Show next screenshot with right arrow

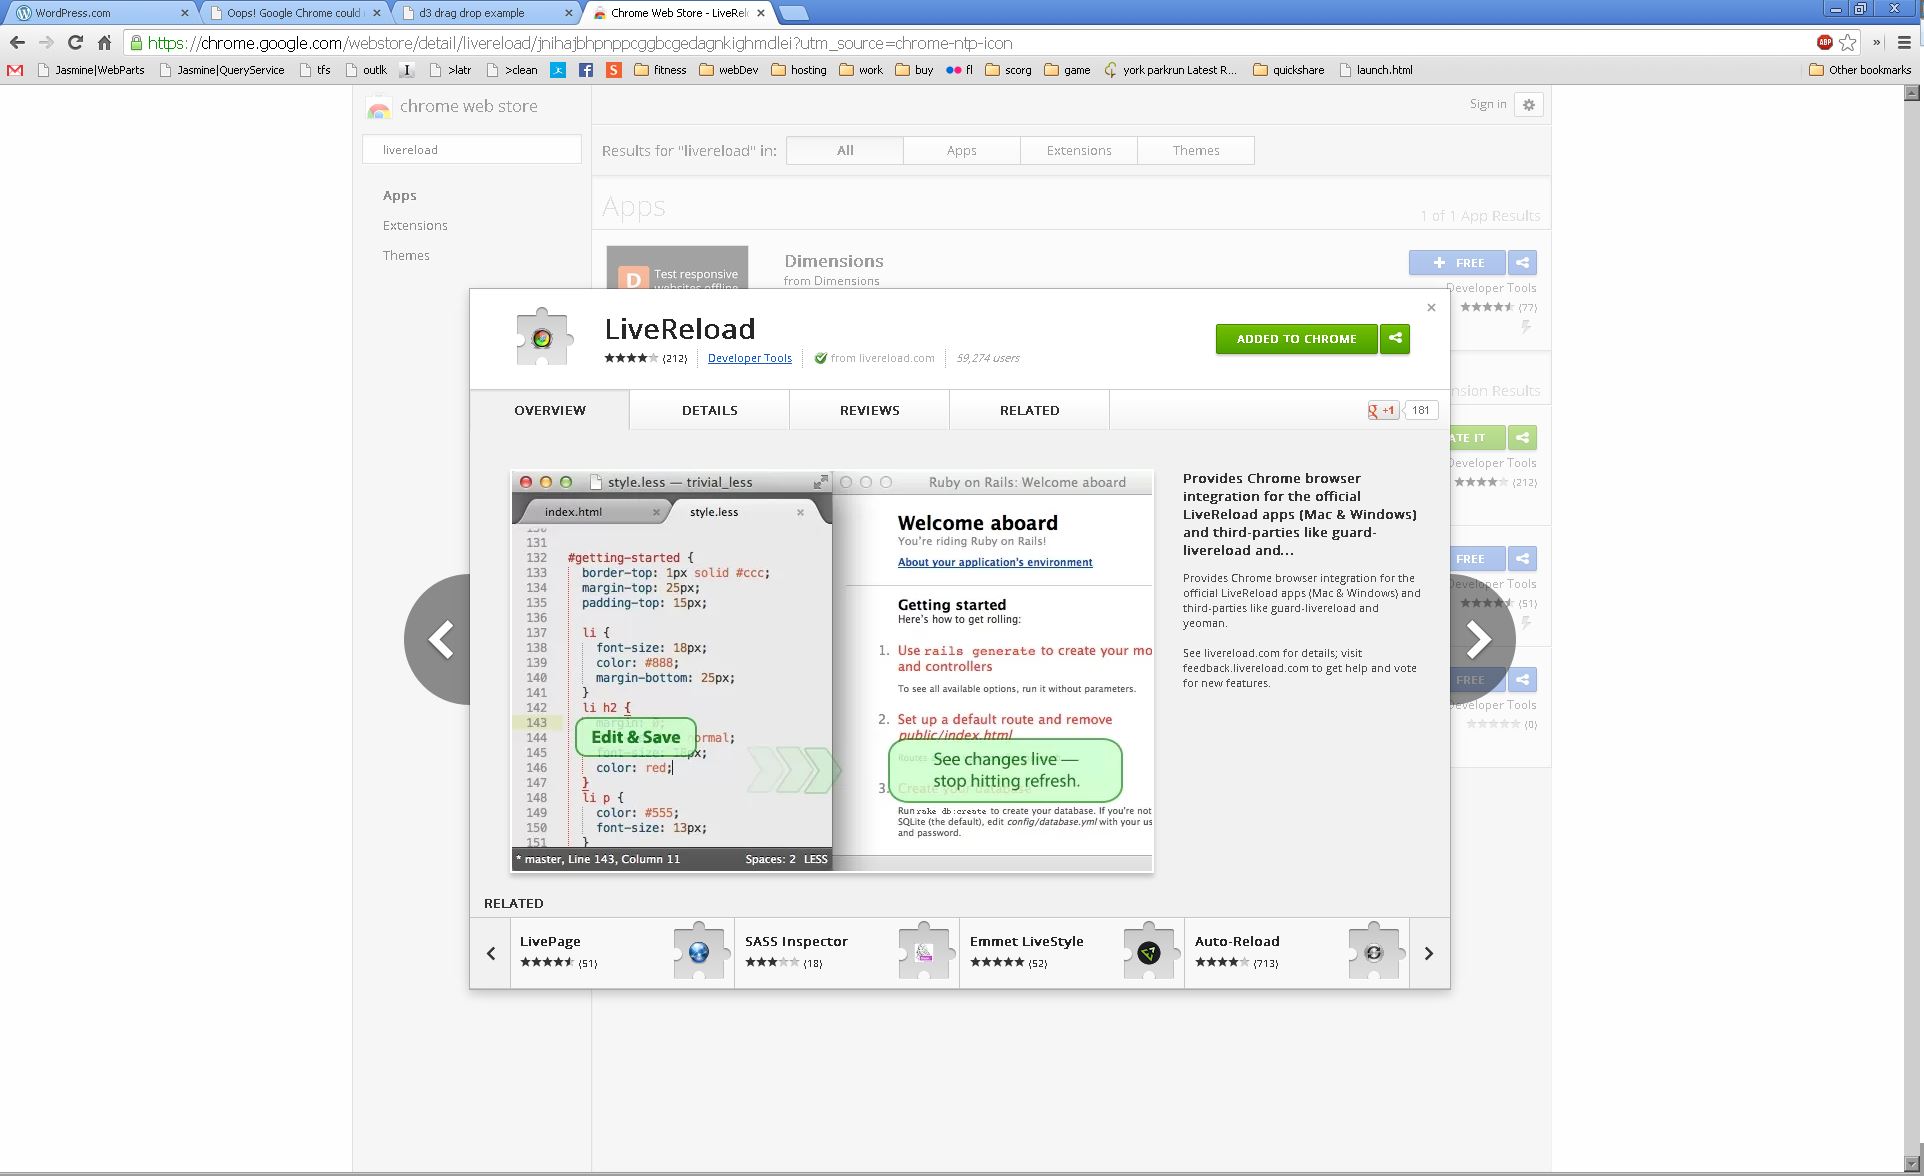coord(1479,639)
